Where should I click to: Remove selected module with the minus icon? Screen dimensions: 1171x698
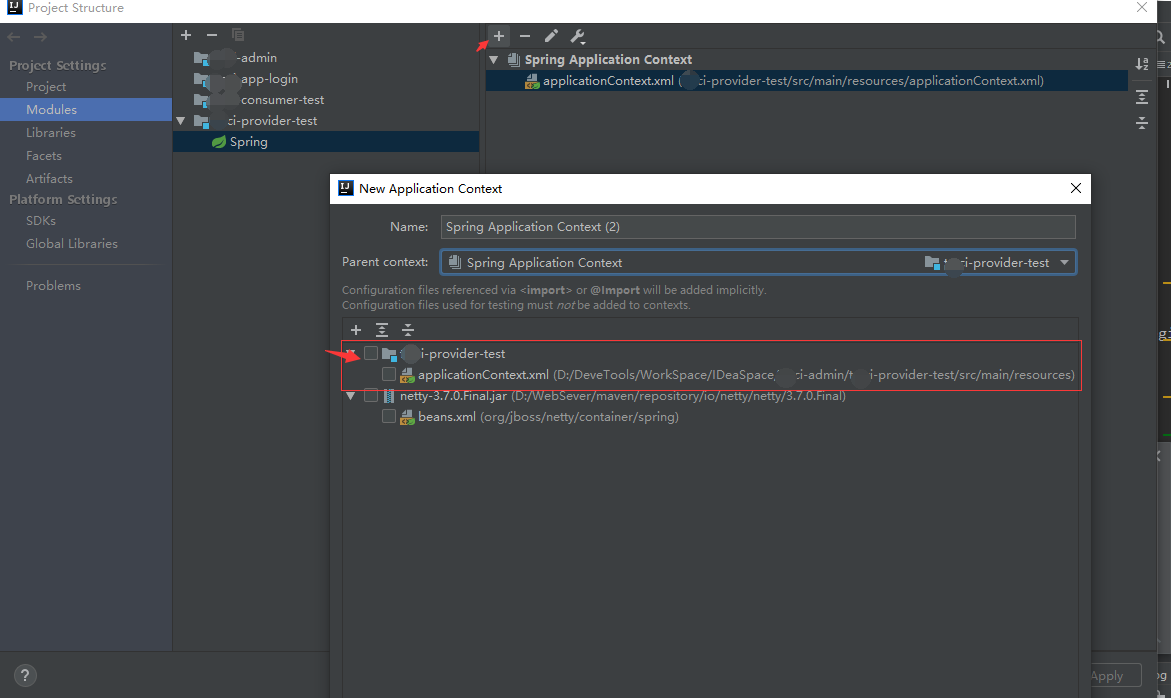[x=211, y=34]
